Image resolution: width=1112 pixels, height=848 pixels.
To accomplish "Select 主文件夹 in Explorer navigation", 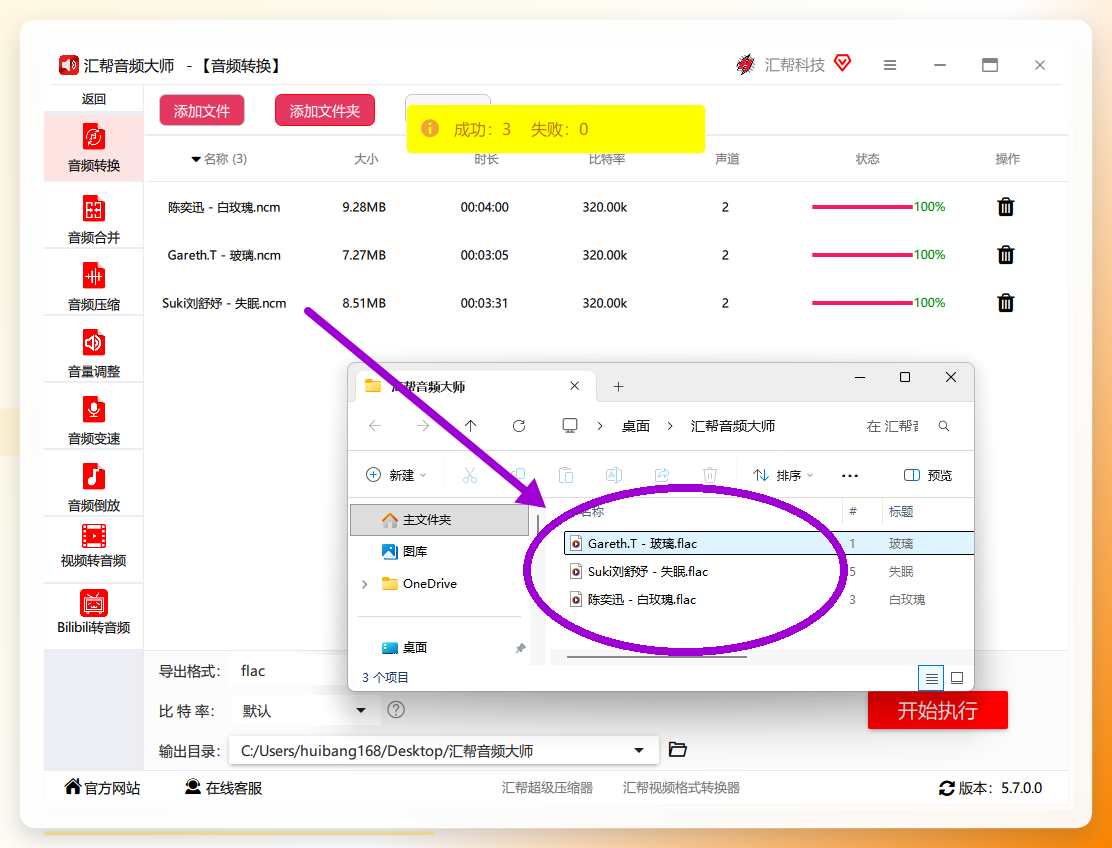I will pyautogui.click(x=440, y=520).
